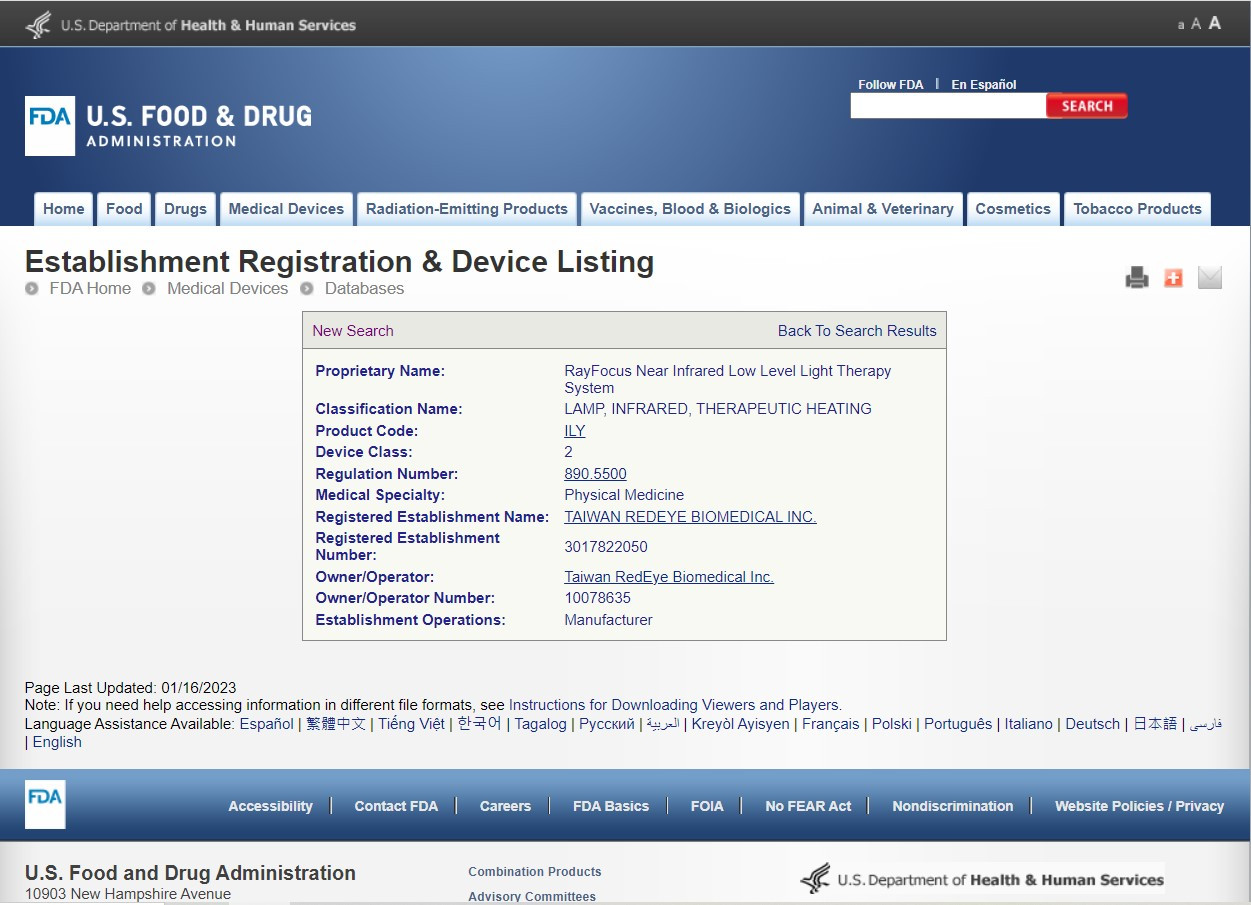
Task: Open product code ILY link
Action: pyautogui.click(x=575, y=431)
